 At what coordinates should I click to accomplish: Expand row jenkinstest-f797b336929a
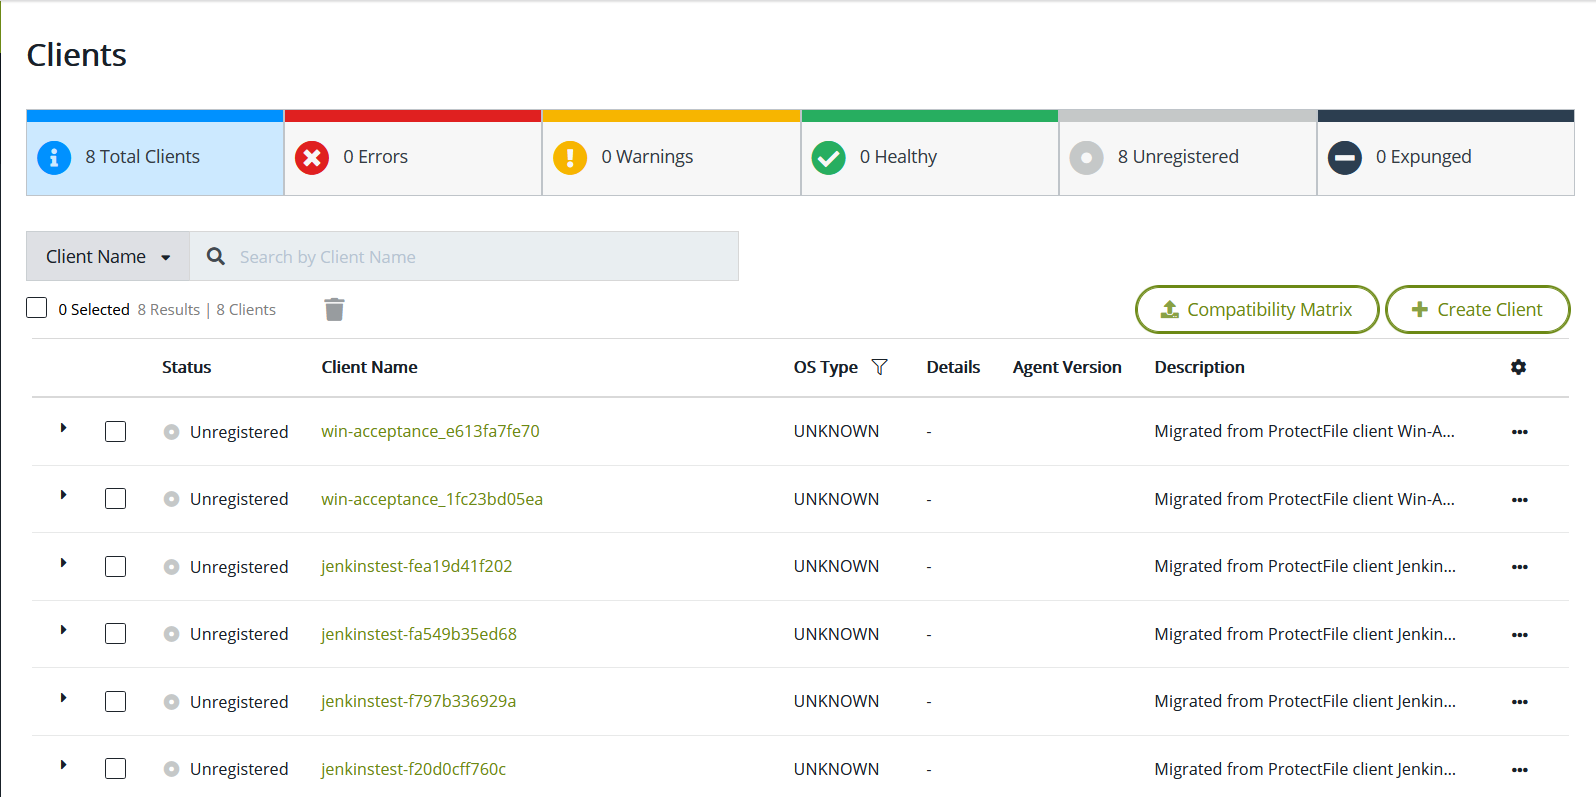[63, 698]
